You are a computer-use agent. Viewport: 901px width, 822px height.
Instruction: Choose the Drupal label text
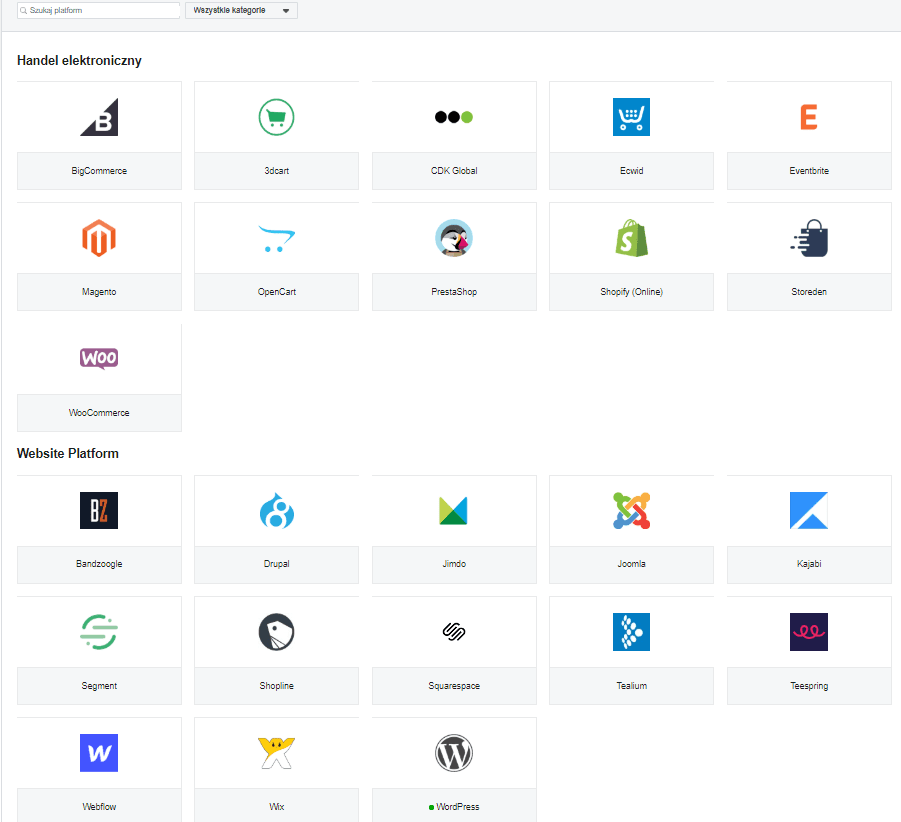point(276,564)
